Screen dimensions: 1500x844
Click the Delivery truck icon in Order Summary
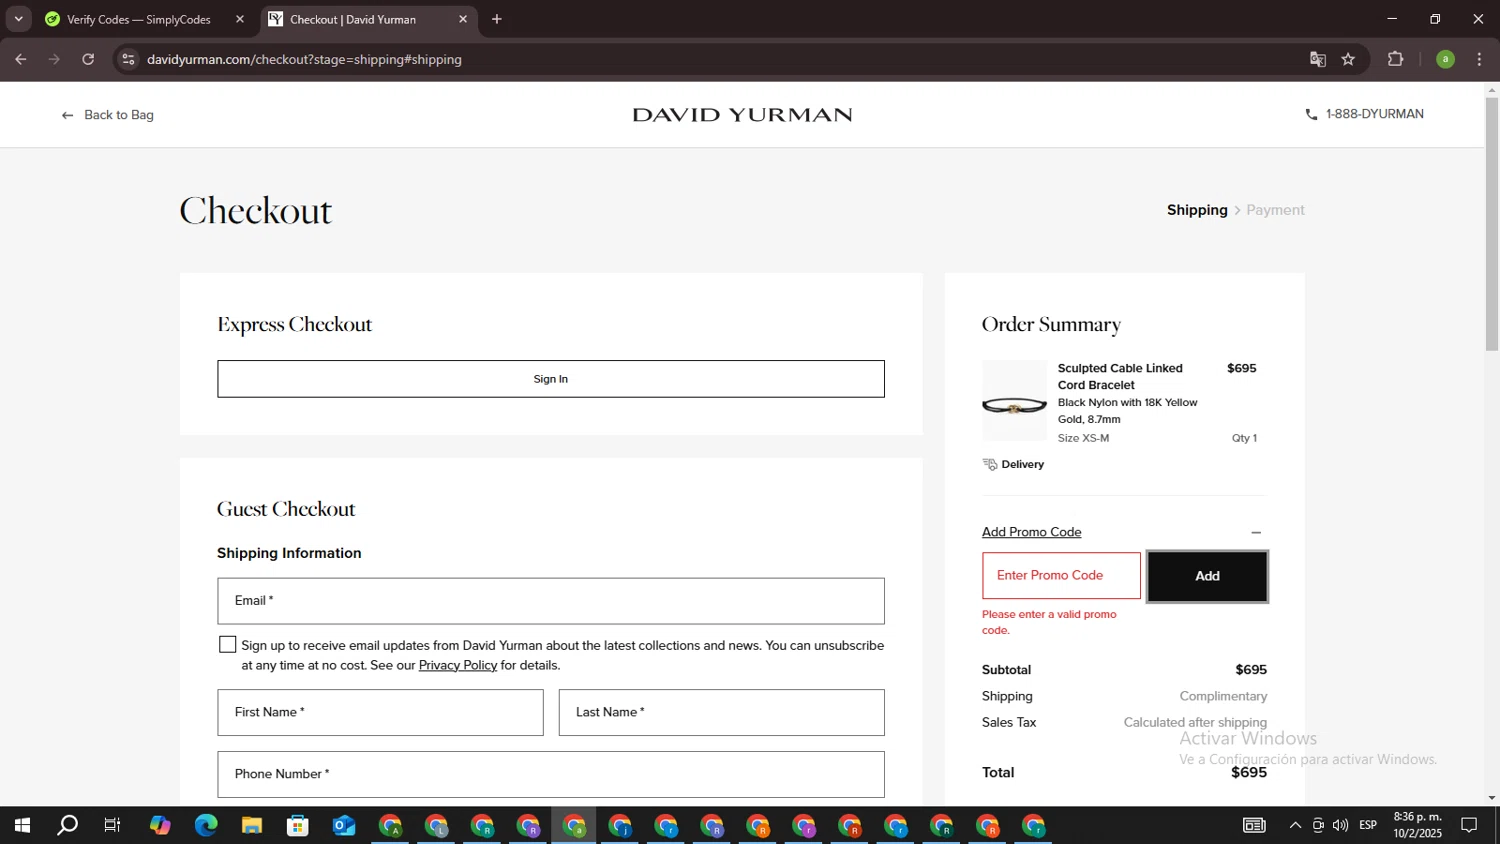click(990, 464)
